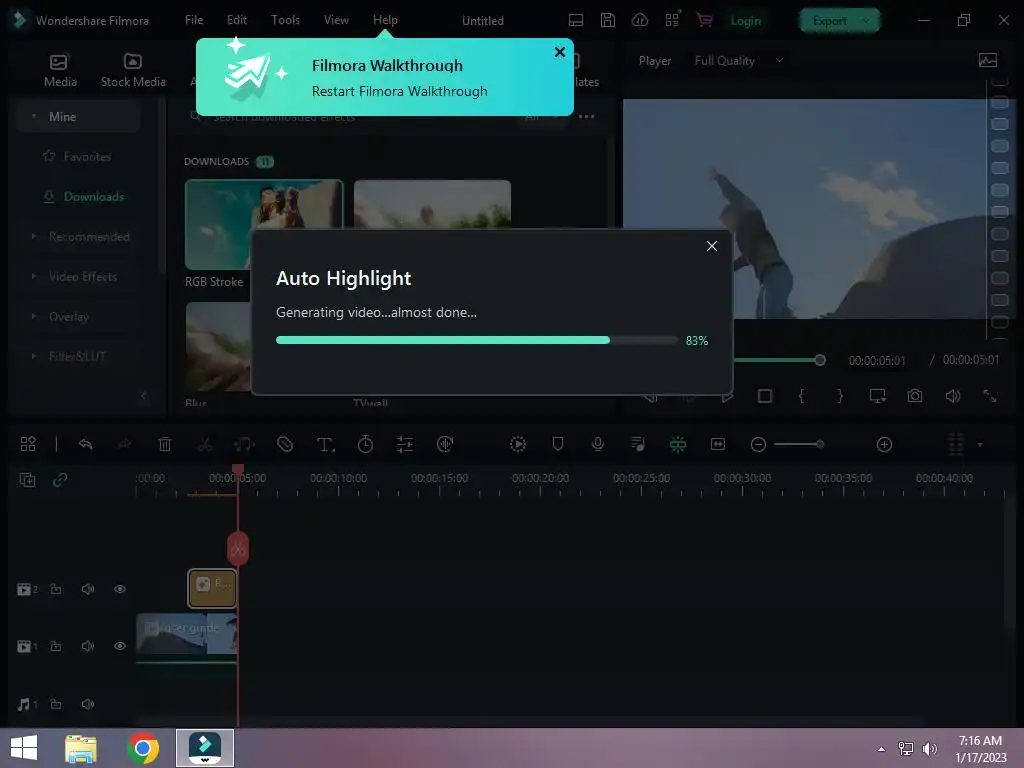This screenshot has width=1024, height=768.
Task: Click the tag icon in timeline toolbar
Action: [x=285, y=444]
